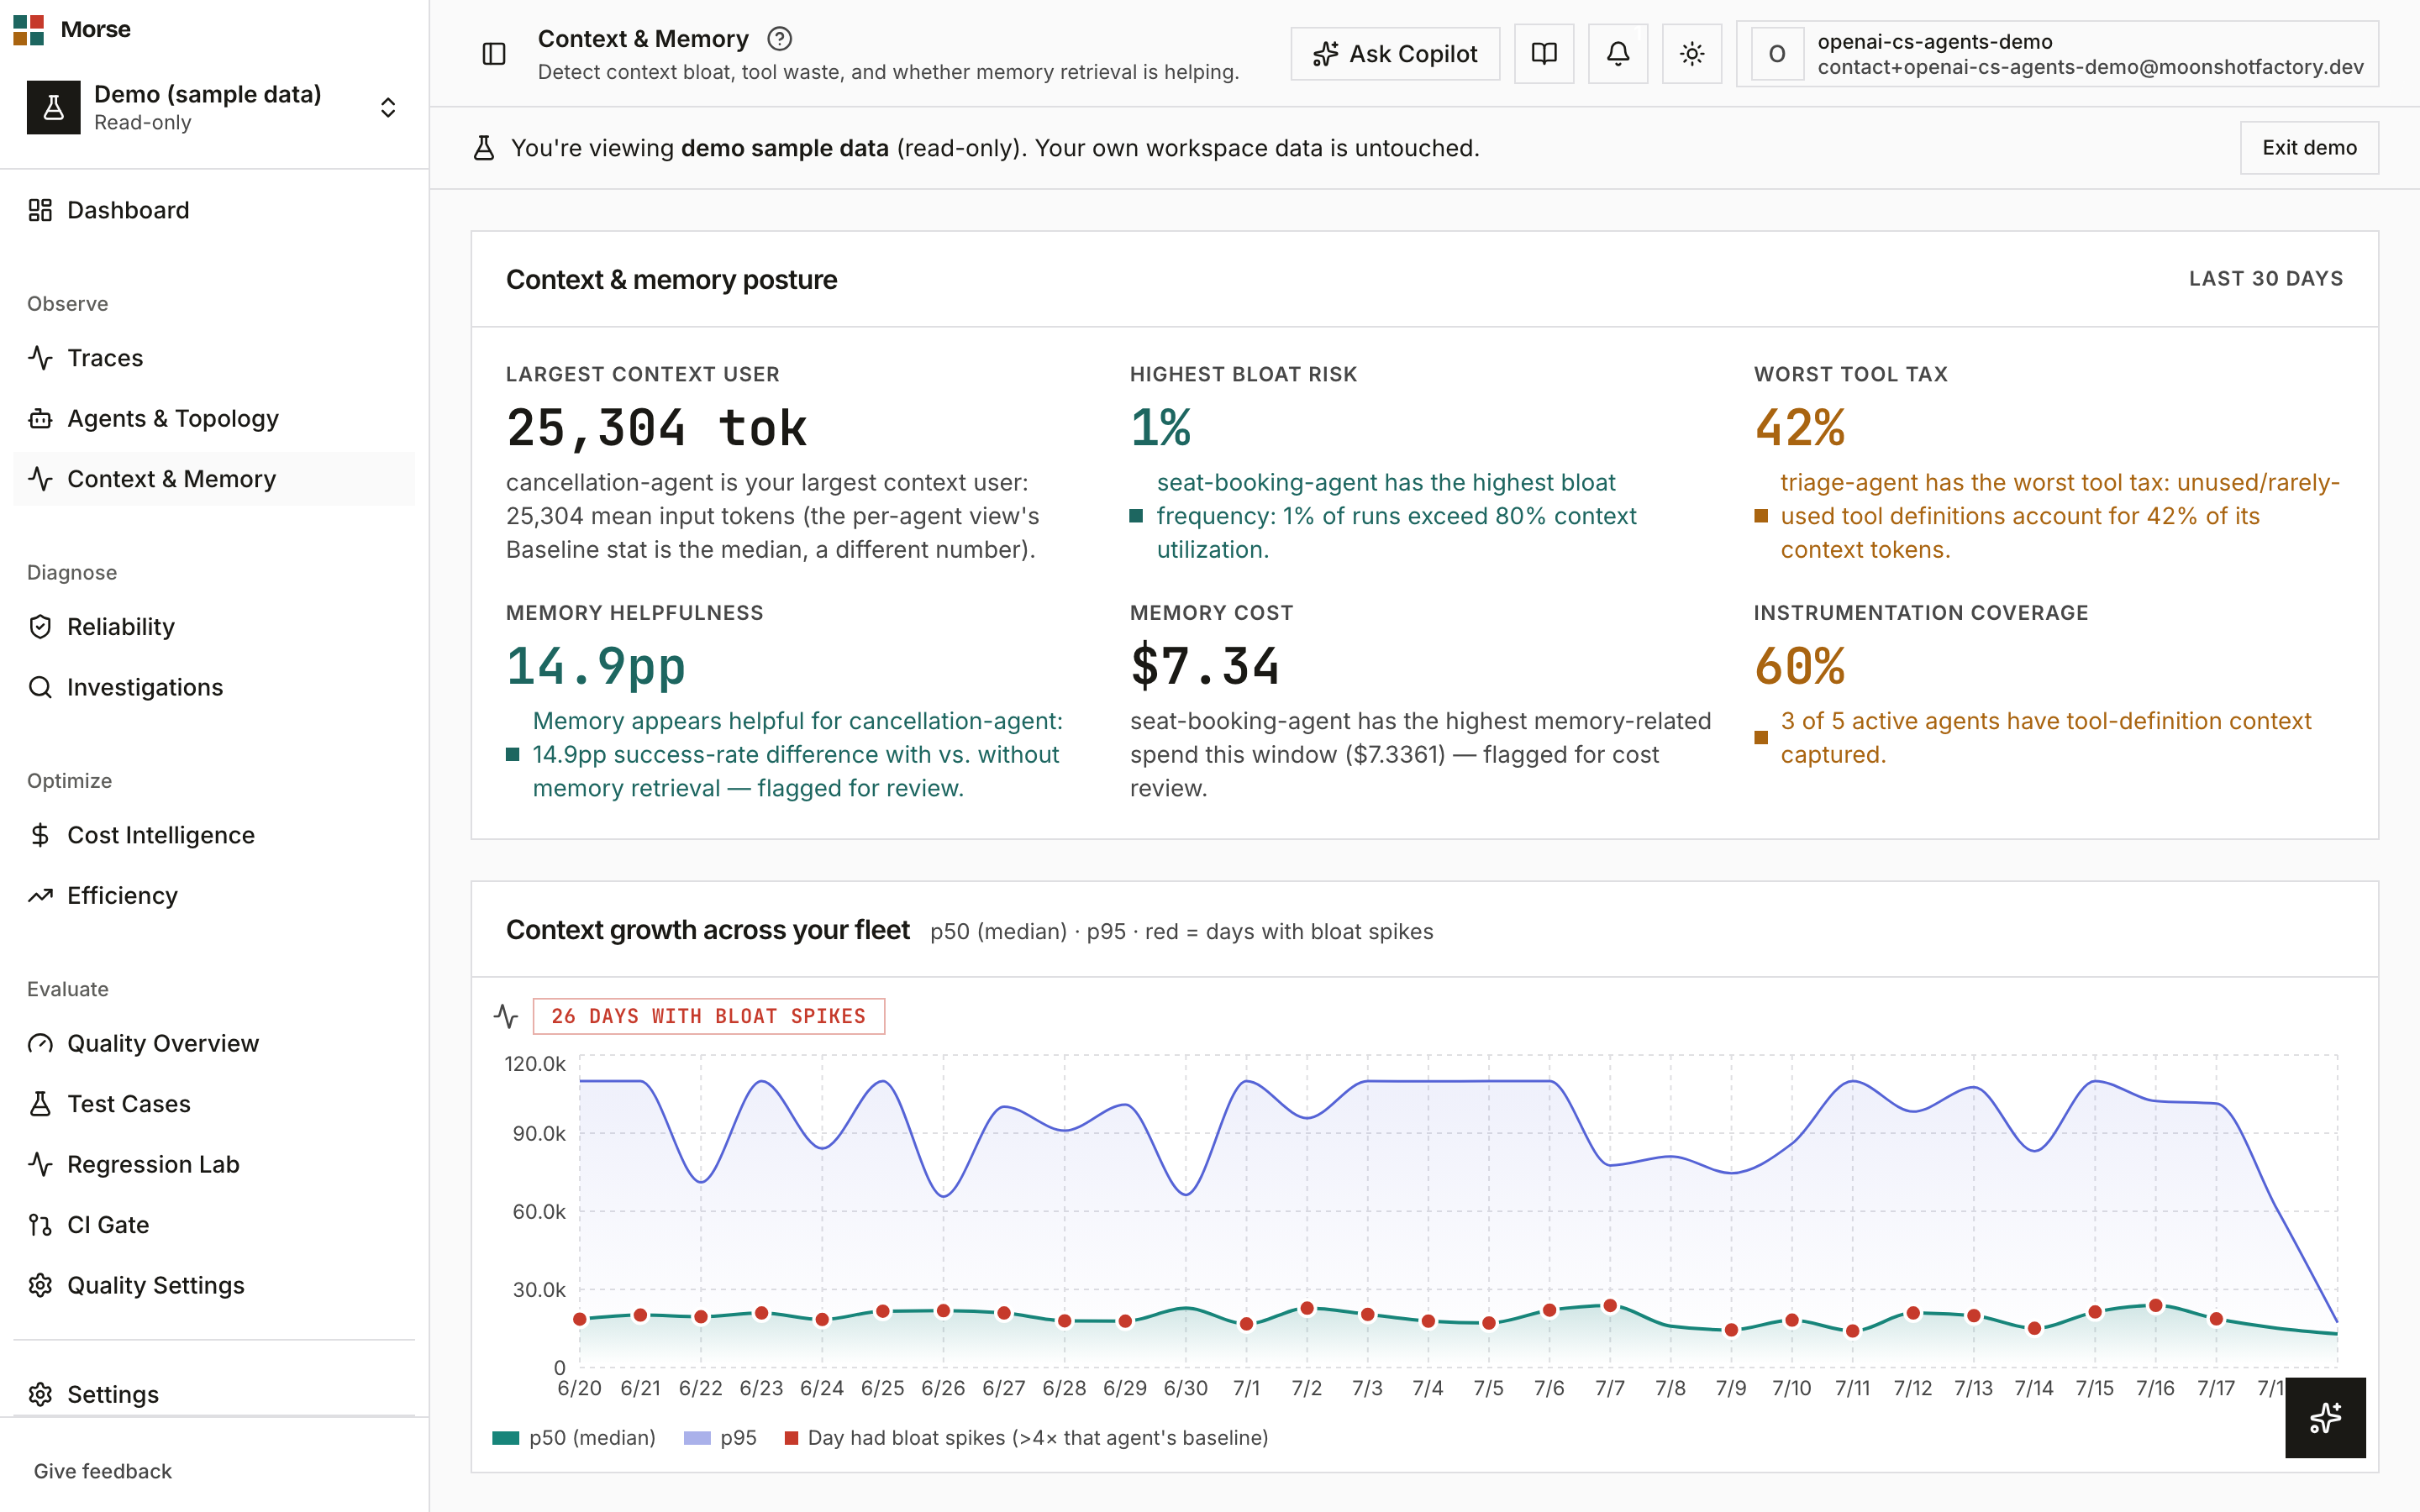
Task: Click the CI Gate branch icon
Action: point(40,1225)
